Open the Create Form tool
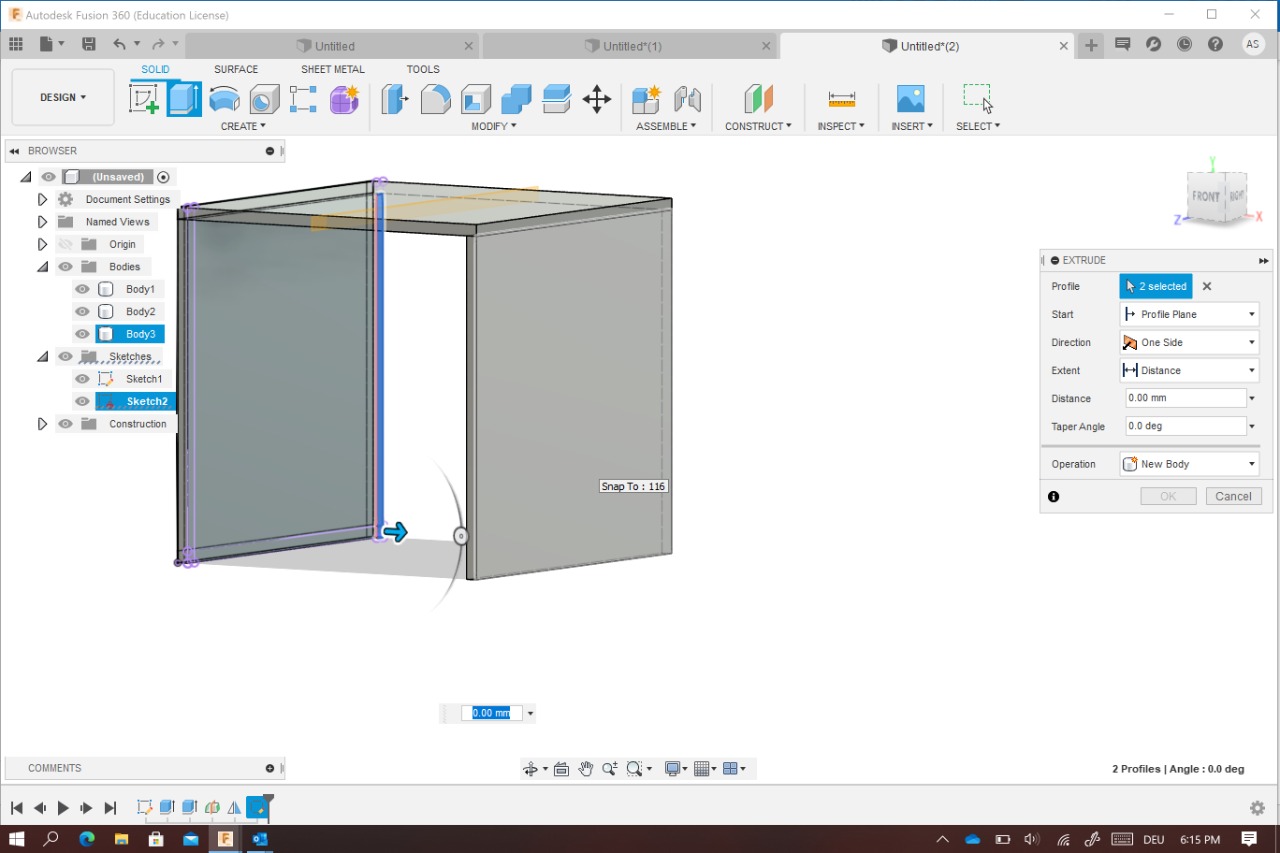 click(x=344, y=99)
